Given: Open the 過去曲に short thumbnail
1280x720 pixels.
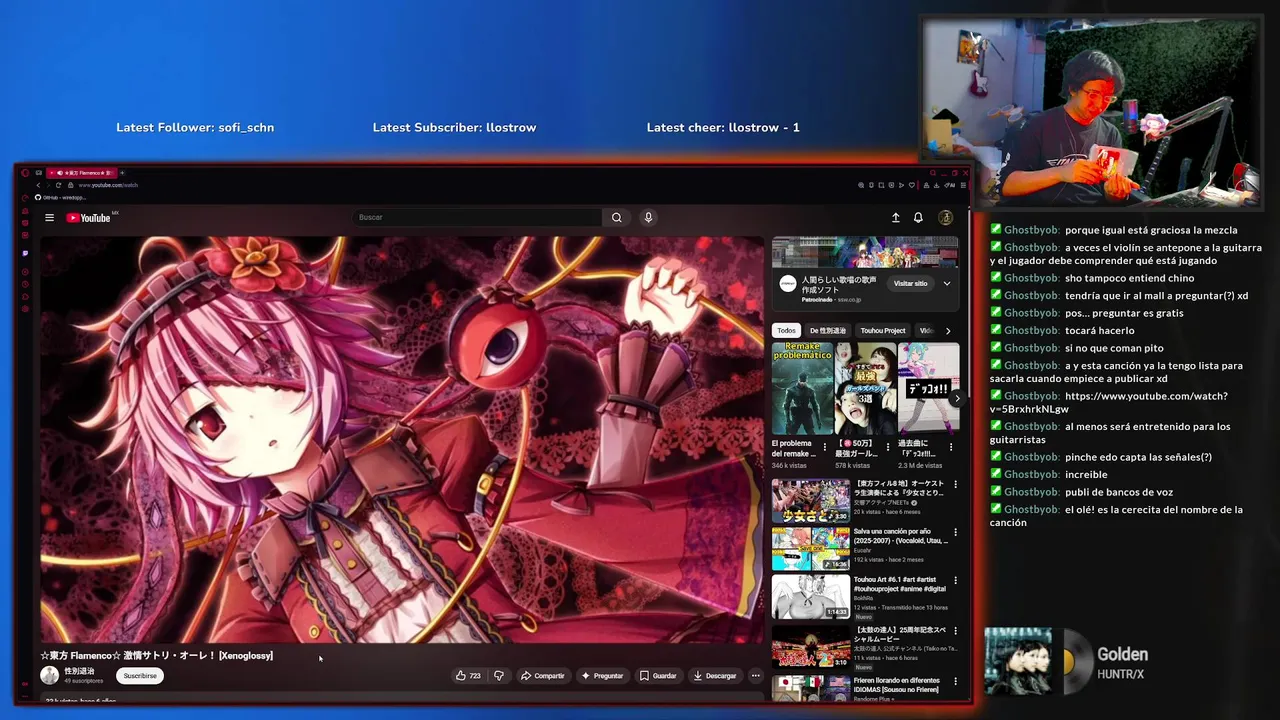Looking at the screenshot, I should click(x=928, y=388).
